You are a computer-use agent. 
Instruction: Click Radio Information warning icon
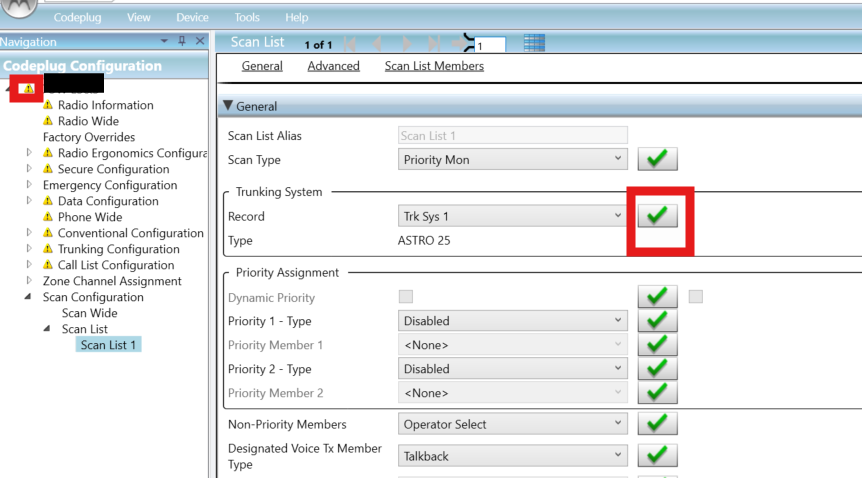point(48,105)
